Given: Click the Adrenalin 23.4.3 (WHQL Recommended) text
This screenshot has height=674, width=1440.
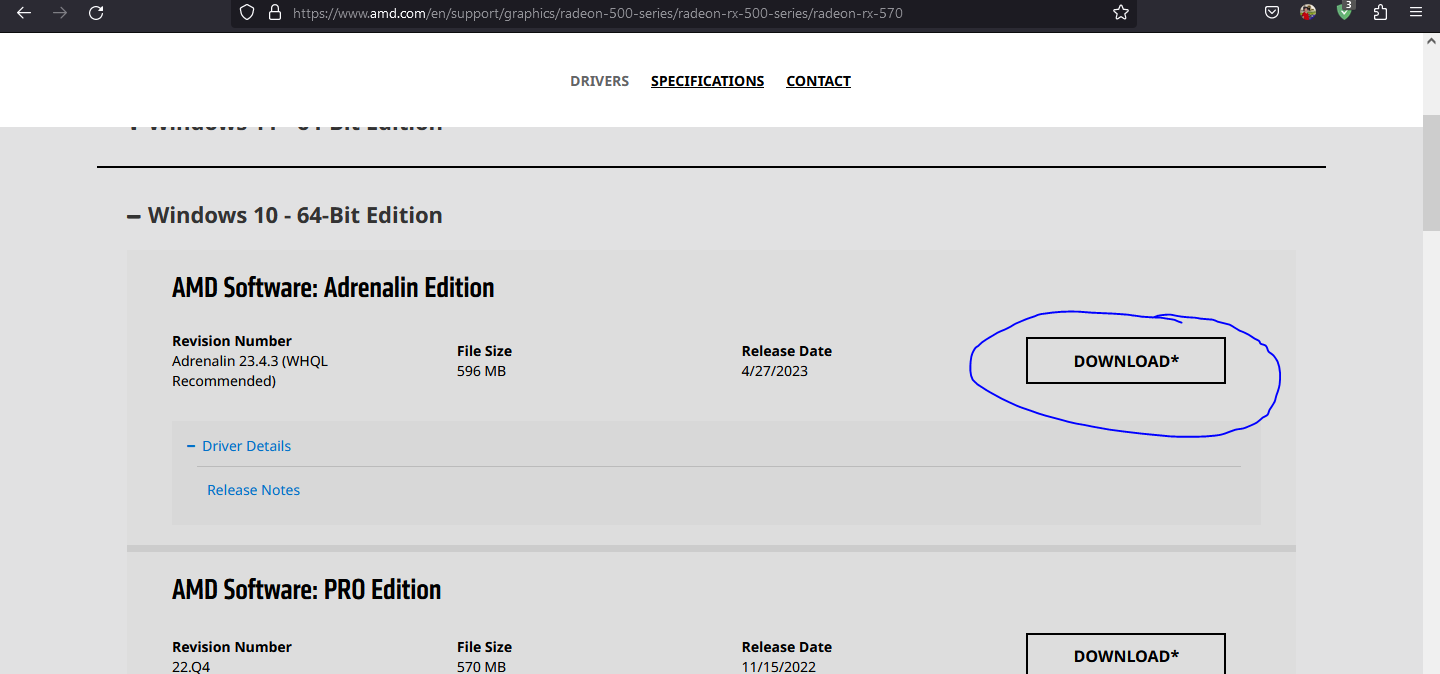Looking at the screenshot, I should click(x=250, y=371).
